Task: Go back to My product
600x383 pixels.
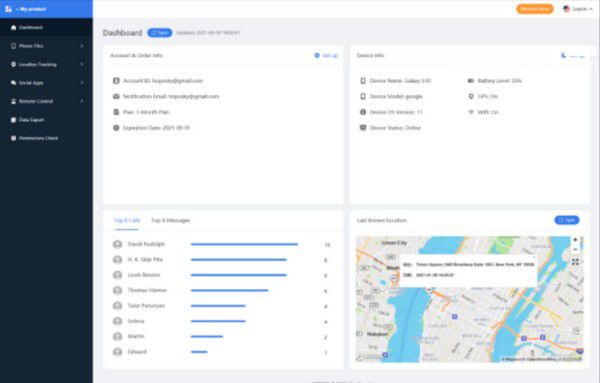Action: pos(31,9)
